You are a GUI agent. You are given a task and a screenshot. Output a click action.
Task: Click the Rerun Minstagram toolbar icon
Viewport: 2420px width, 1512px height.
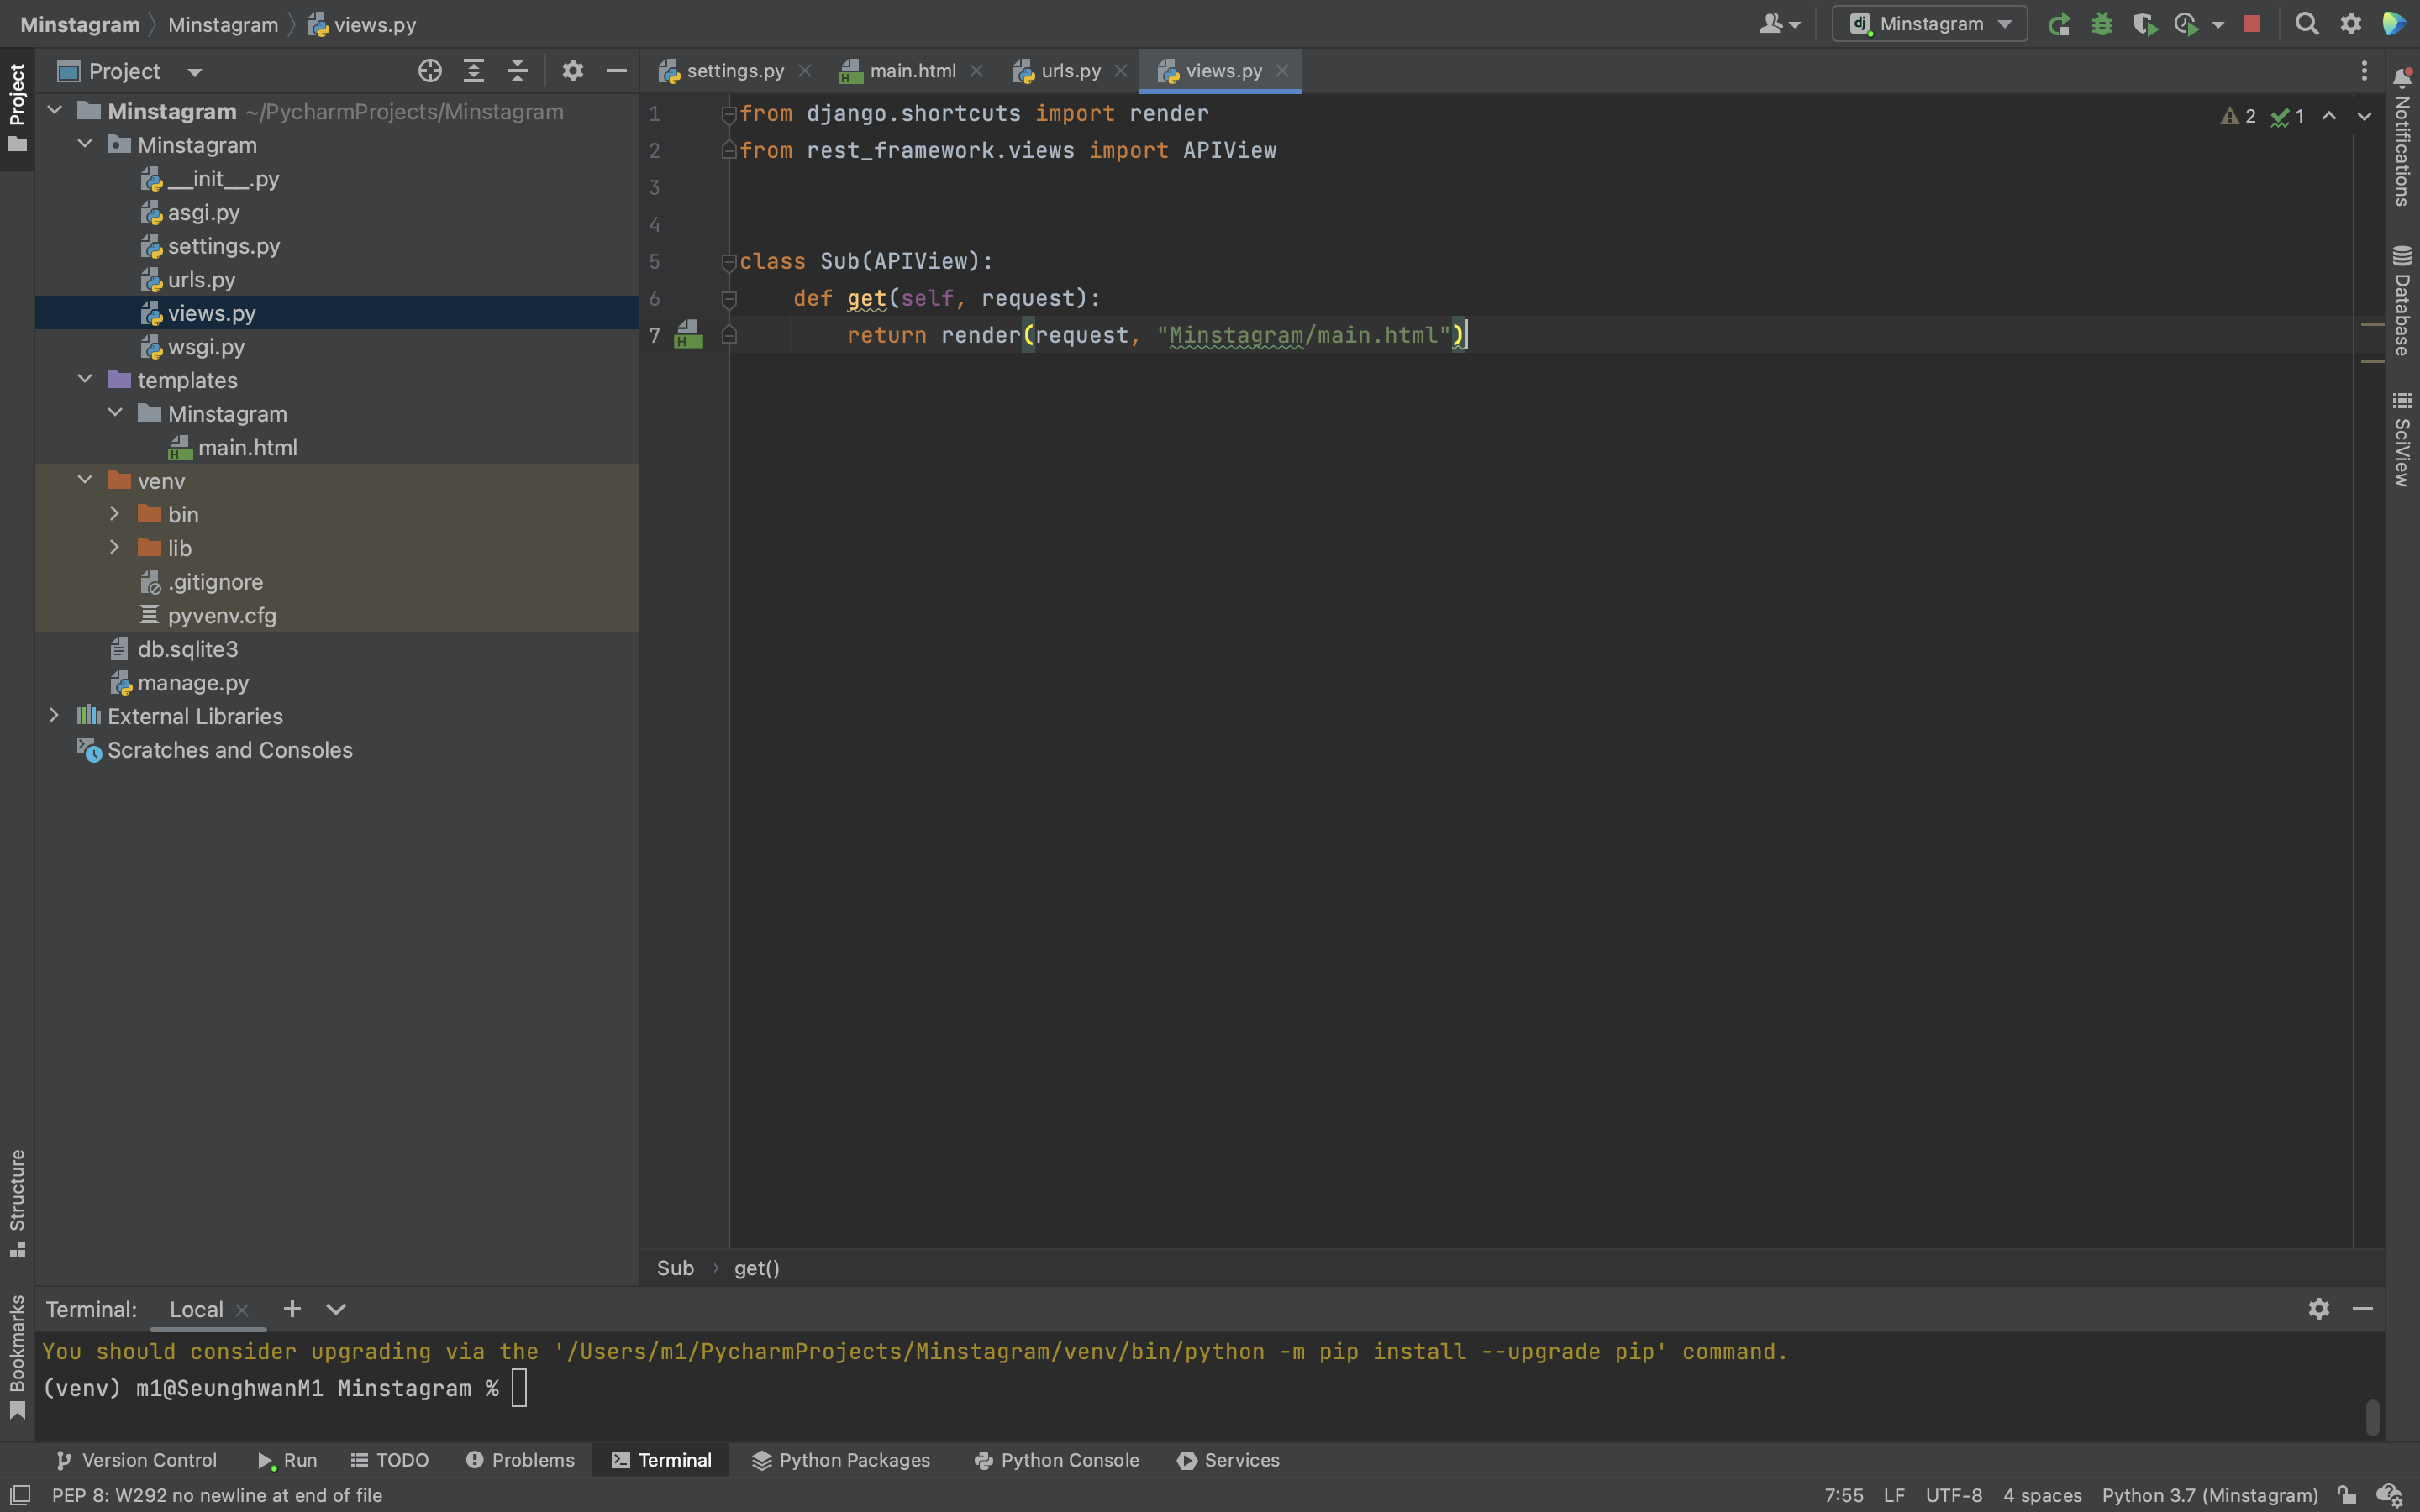(2058, 24)
